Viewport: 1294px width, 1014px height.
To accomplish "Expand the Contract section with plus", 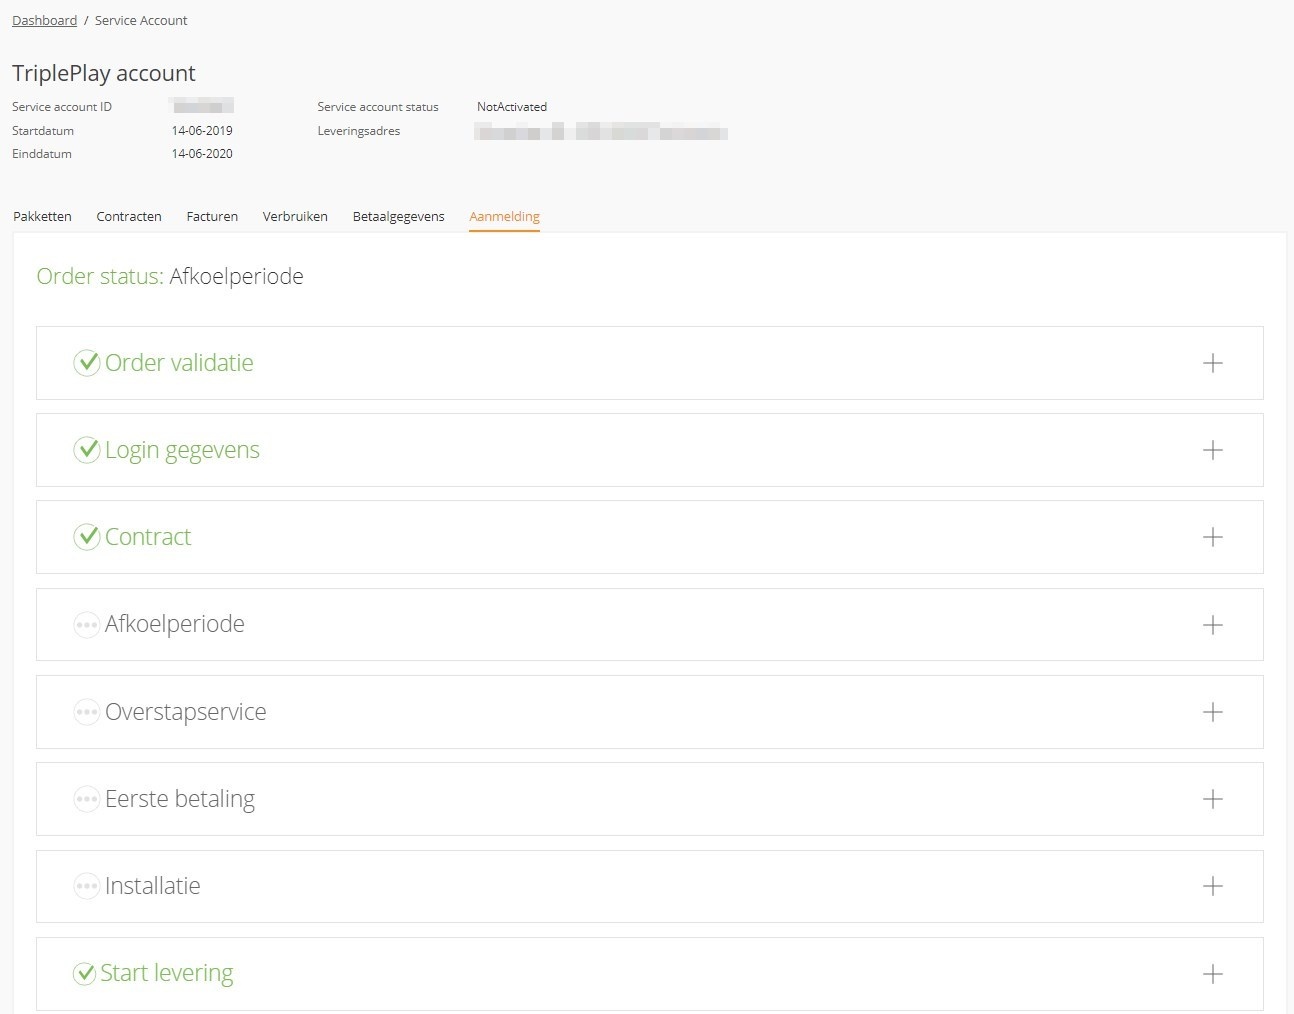I will 1212,537.
